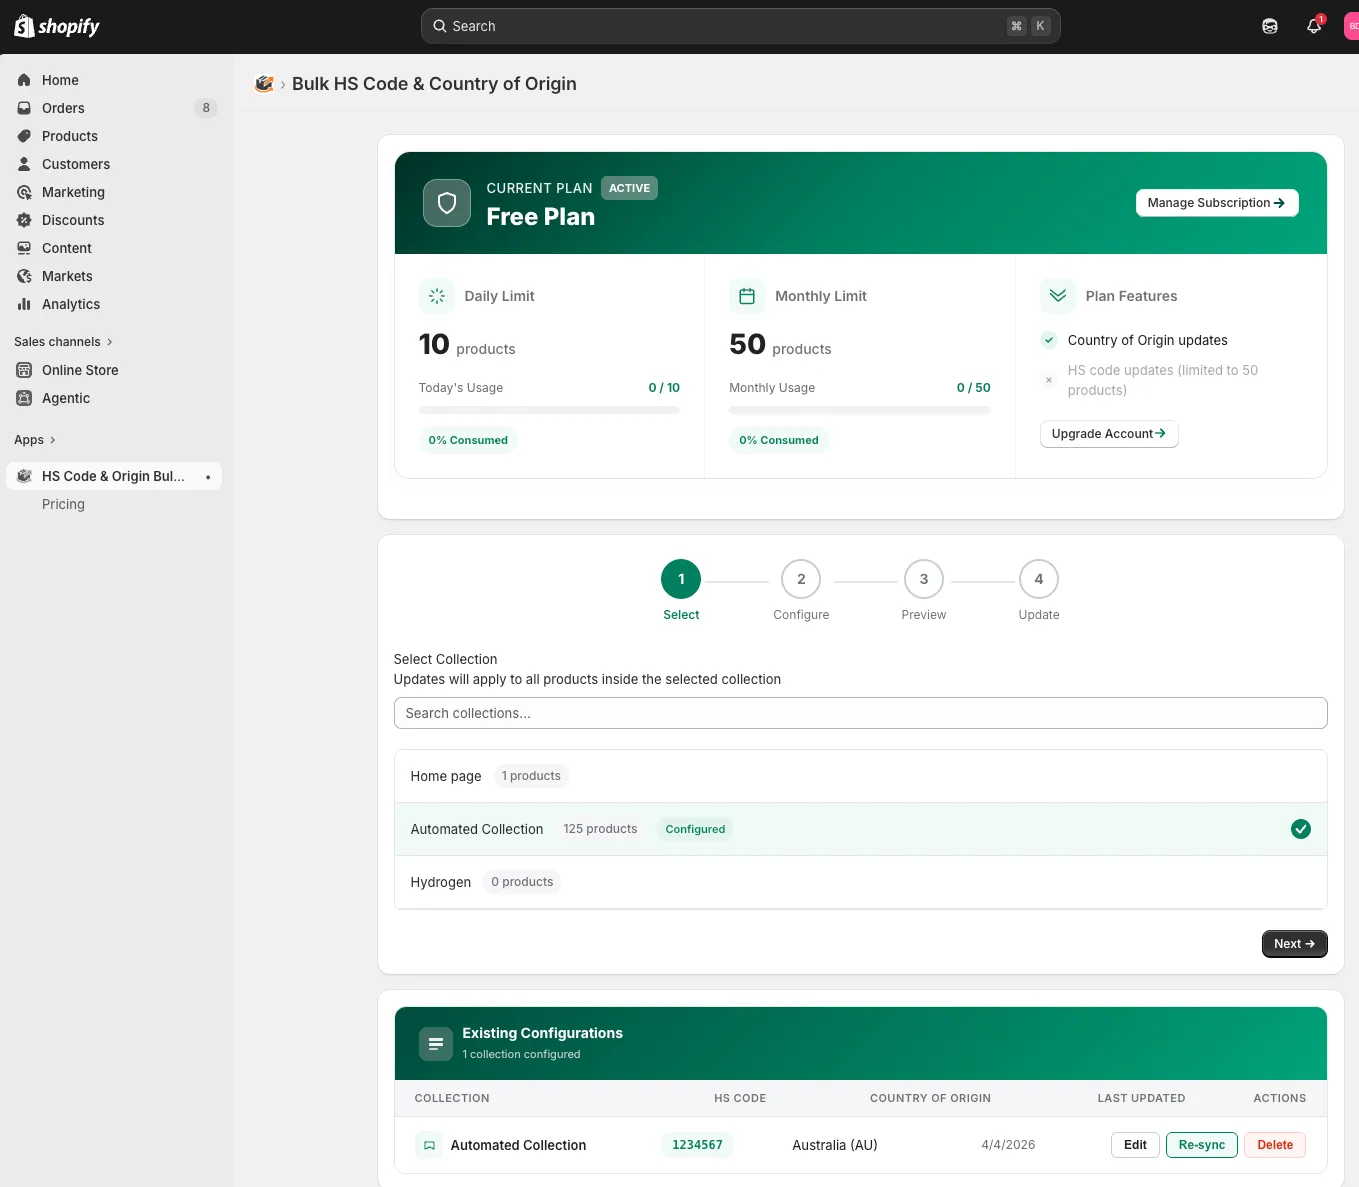Click the 4/4/2026 last updated date

click(1008, 1145)
